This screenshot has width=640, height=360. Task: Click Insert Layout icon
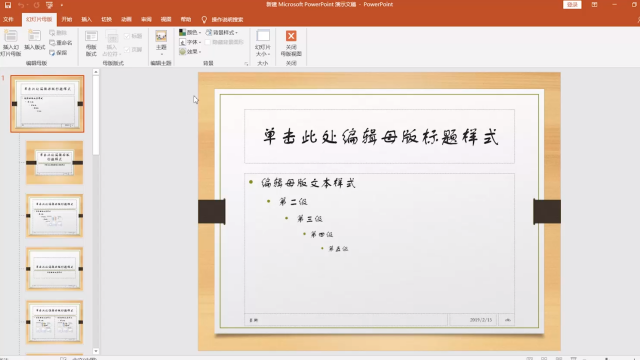34,41
